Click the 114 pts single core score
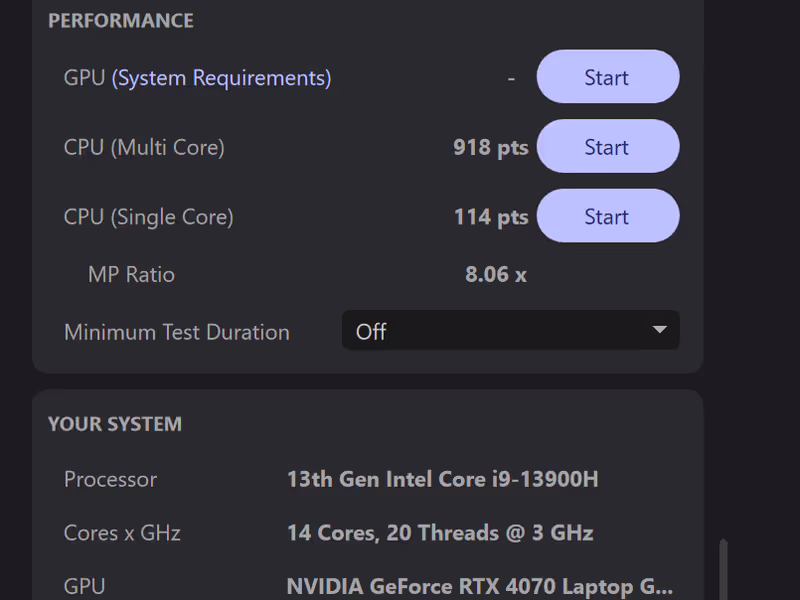The height and width of the screenshot is (600, 800). coord(490,217)
